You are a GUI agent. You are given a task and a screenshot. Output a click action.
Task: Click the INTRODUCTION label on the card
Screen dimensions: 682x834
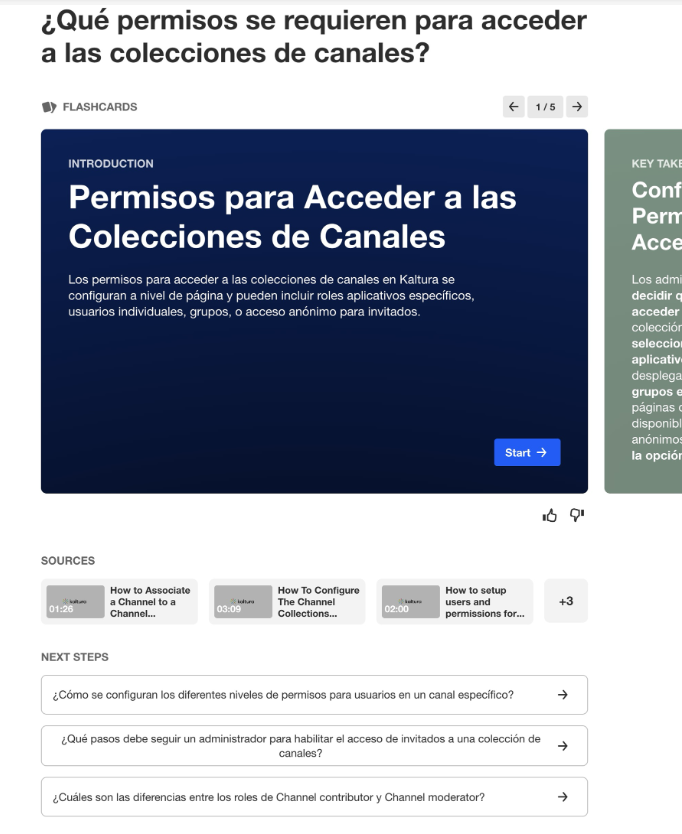111,164
